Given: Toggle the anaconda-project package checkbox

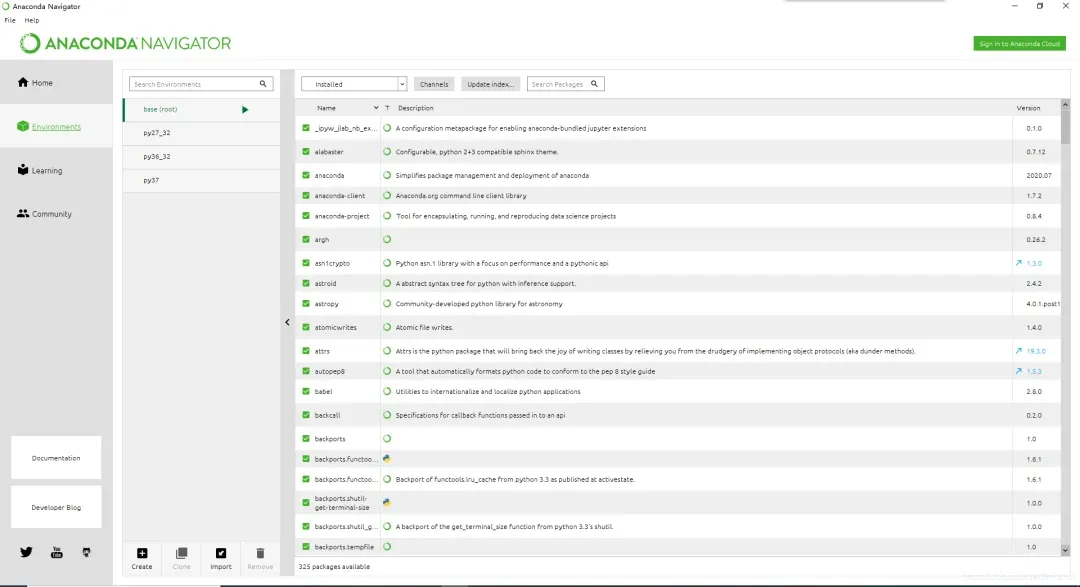Looking at the screenshot, I should coord(306,216).
